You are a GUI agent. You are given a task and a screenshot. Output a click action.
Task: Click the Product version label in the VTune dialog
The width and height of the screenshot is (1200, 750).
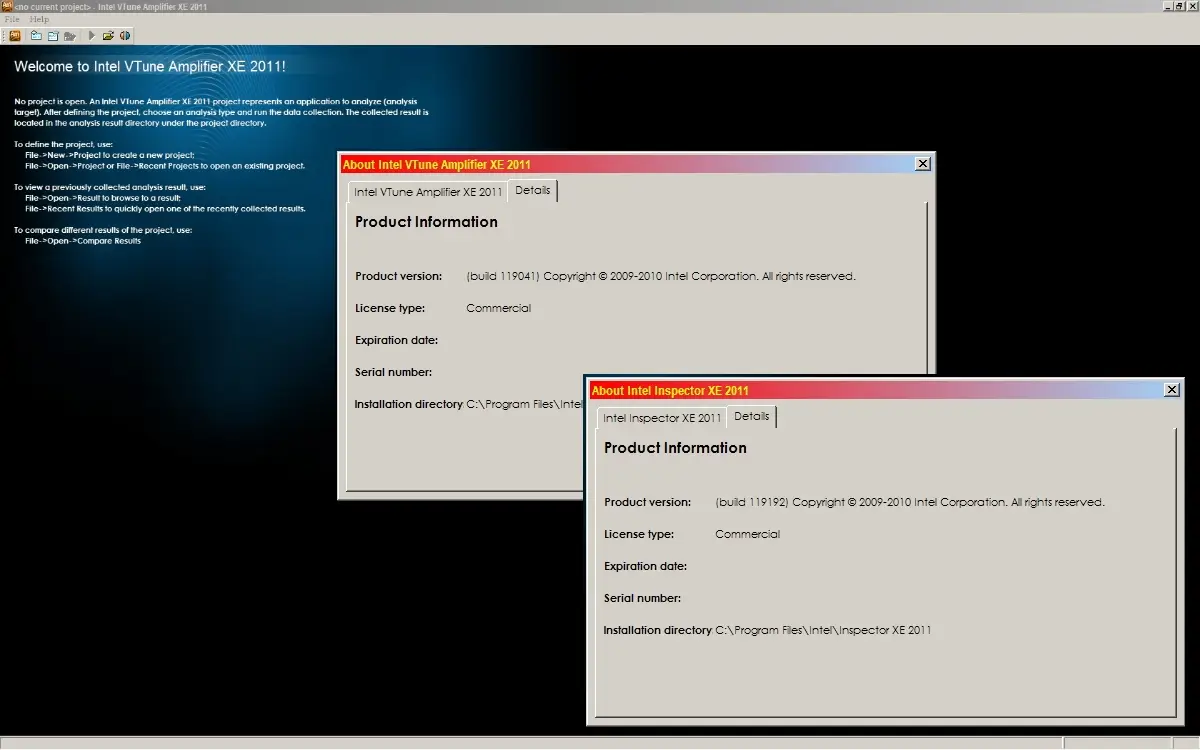click(x=398, y=276)
